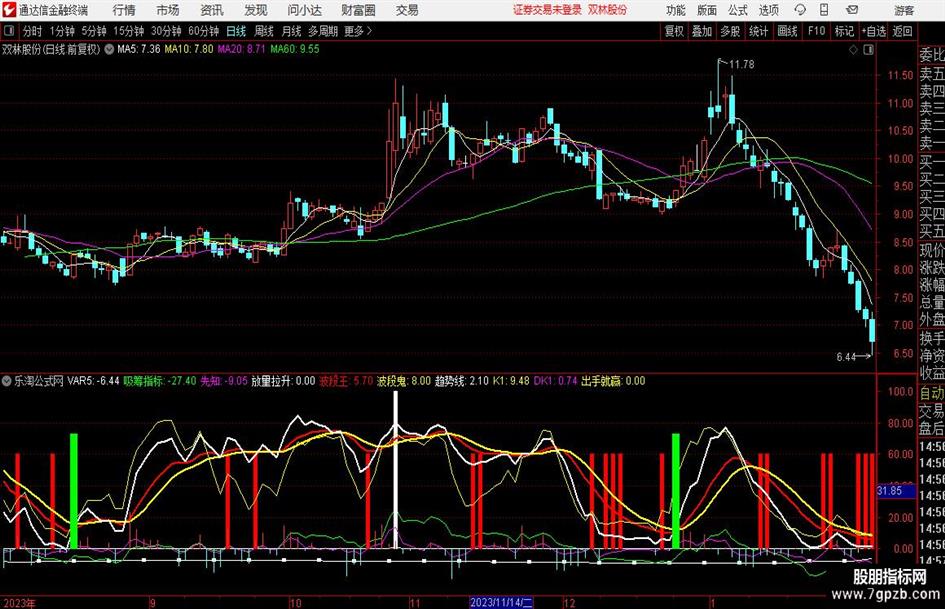Expand the 更多 period options
945x609 pixels.
[x=358, y=31]
